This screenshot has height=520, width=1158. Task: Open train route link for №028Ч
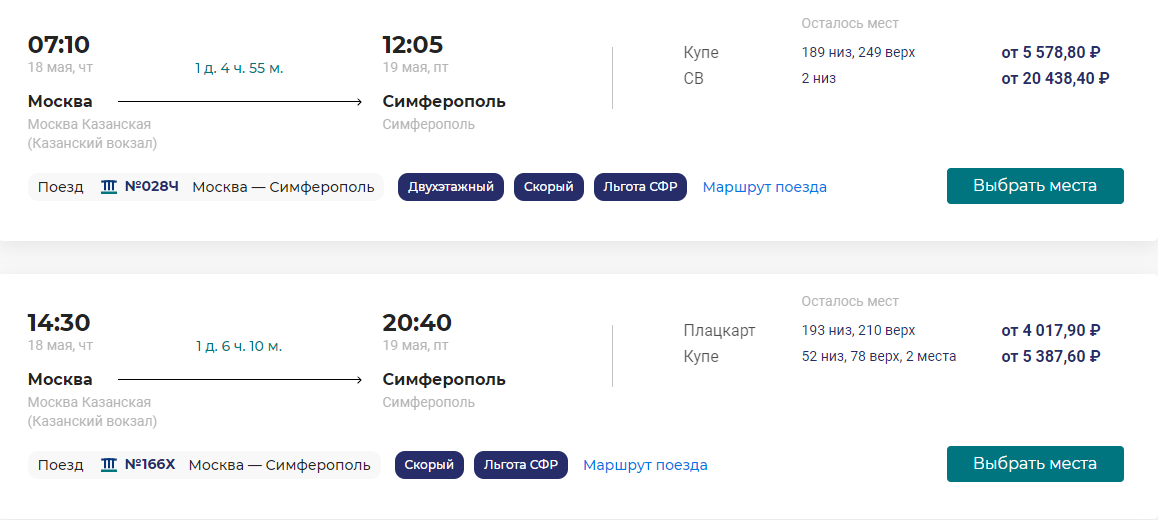click(x=764, y=187)
